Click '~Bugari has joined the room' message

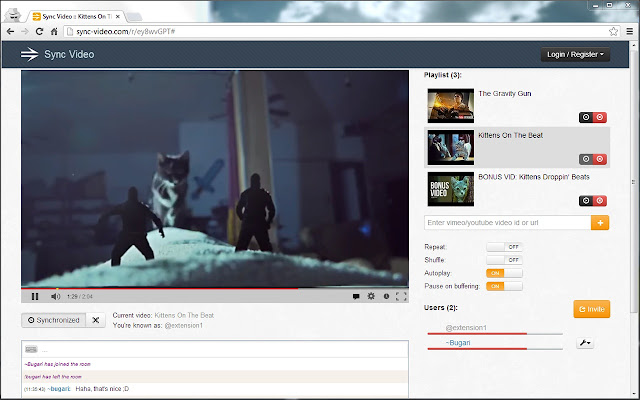click(x=58, y=364)
